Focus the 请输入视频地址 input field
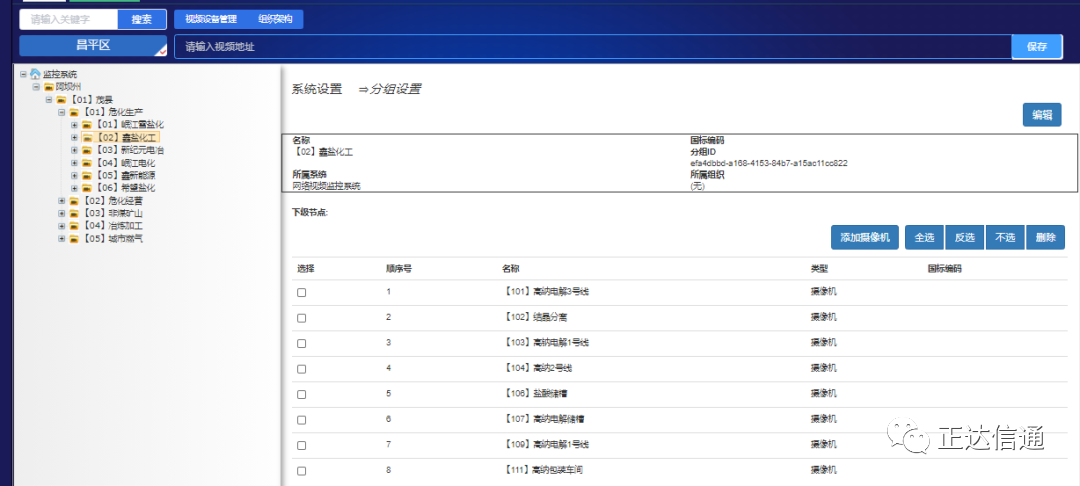Screen dimensions: 1080x486 click(x=593, y=47)
